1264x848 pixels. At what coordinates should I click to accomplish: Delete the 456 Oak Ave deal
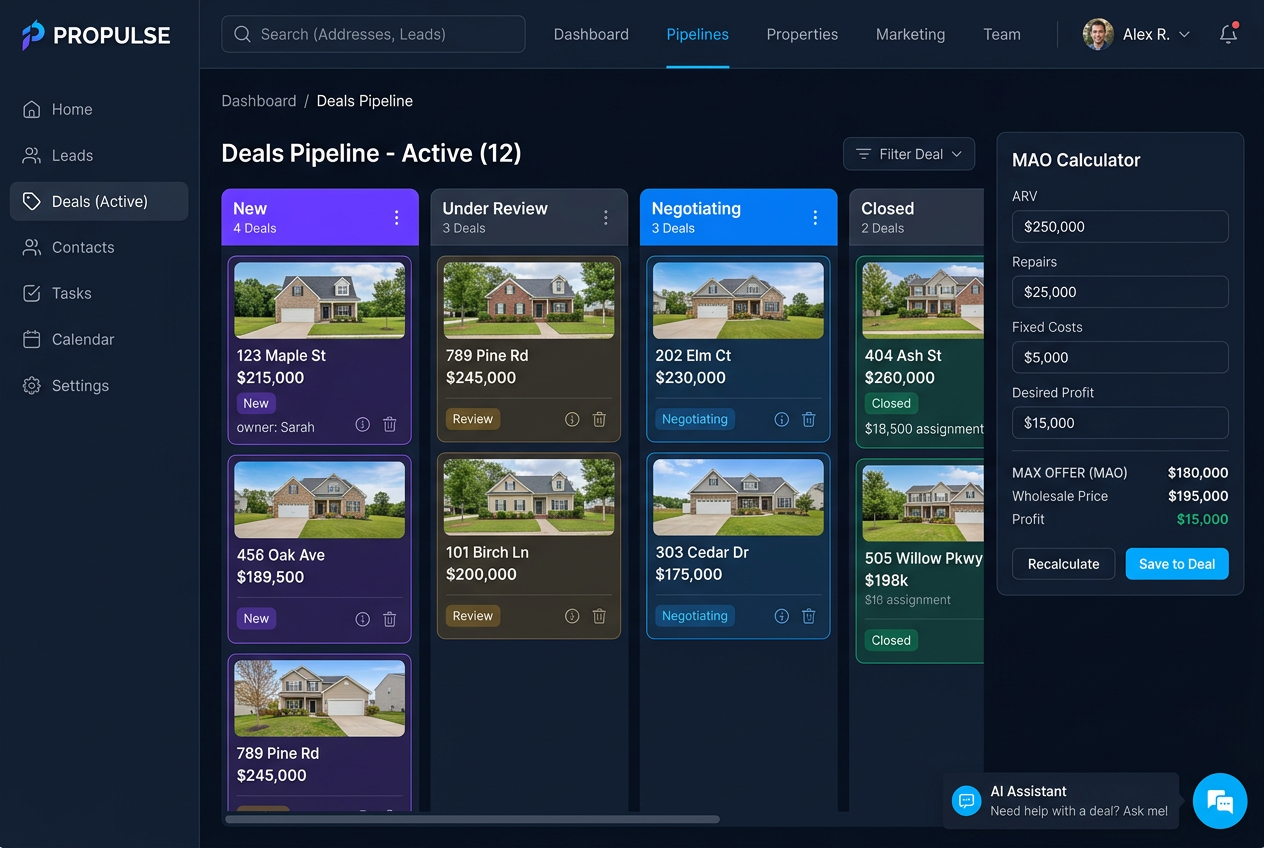click(x=390, y=619)
